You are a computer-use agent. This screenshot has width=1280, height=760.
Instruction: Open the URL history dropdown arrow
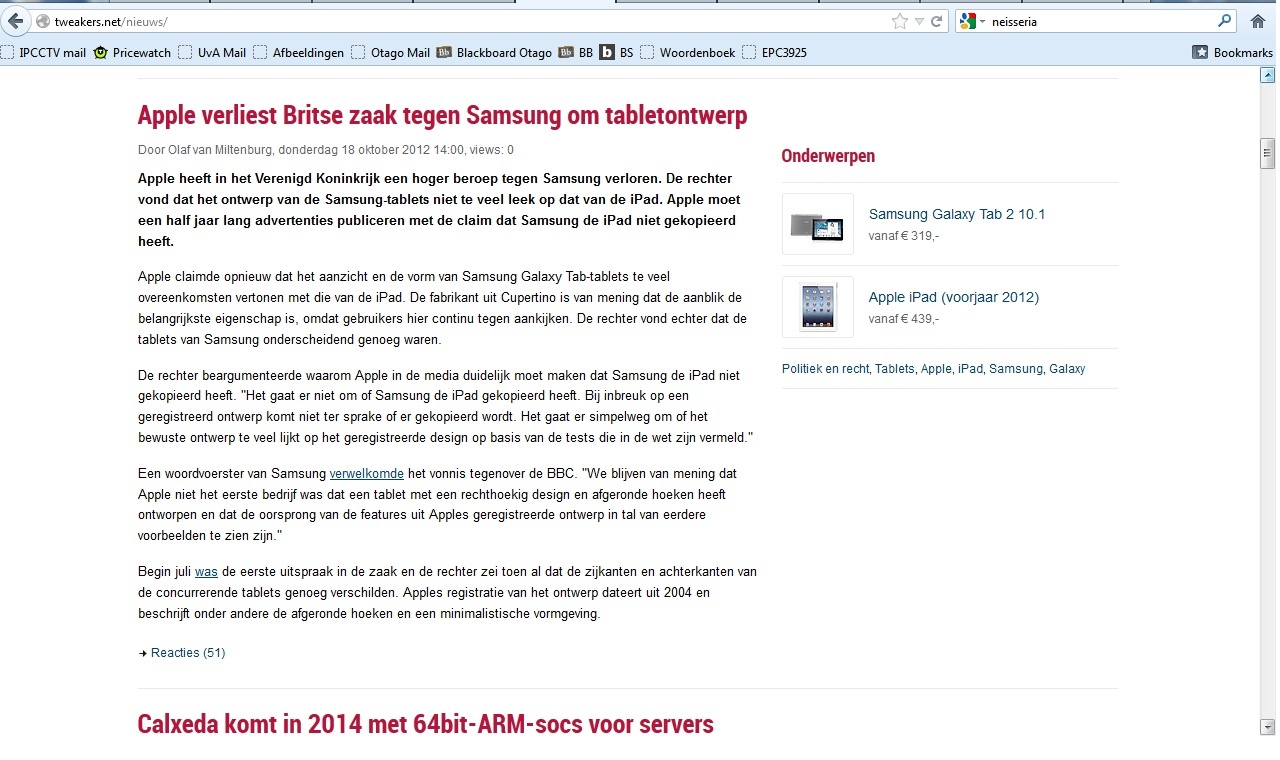(x=919, y=21)
